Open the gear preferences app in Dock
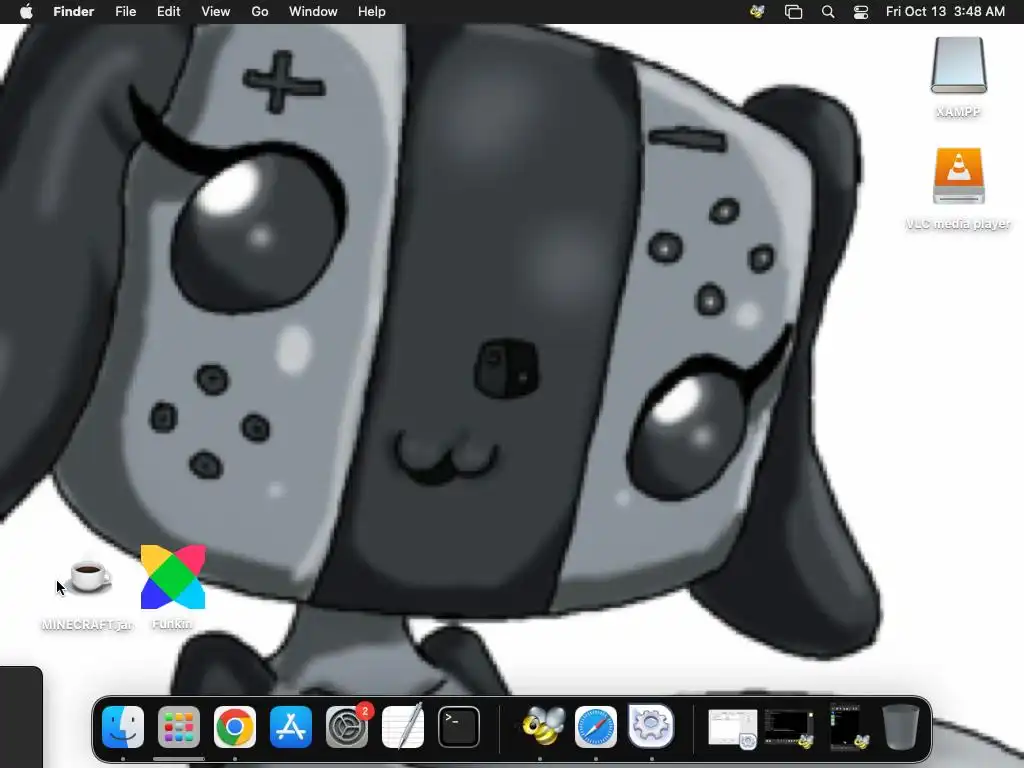The width and height of the screenshot is (1024, 768). pyautogui.click(x=651, y=726)
